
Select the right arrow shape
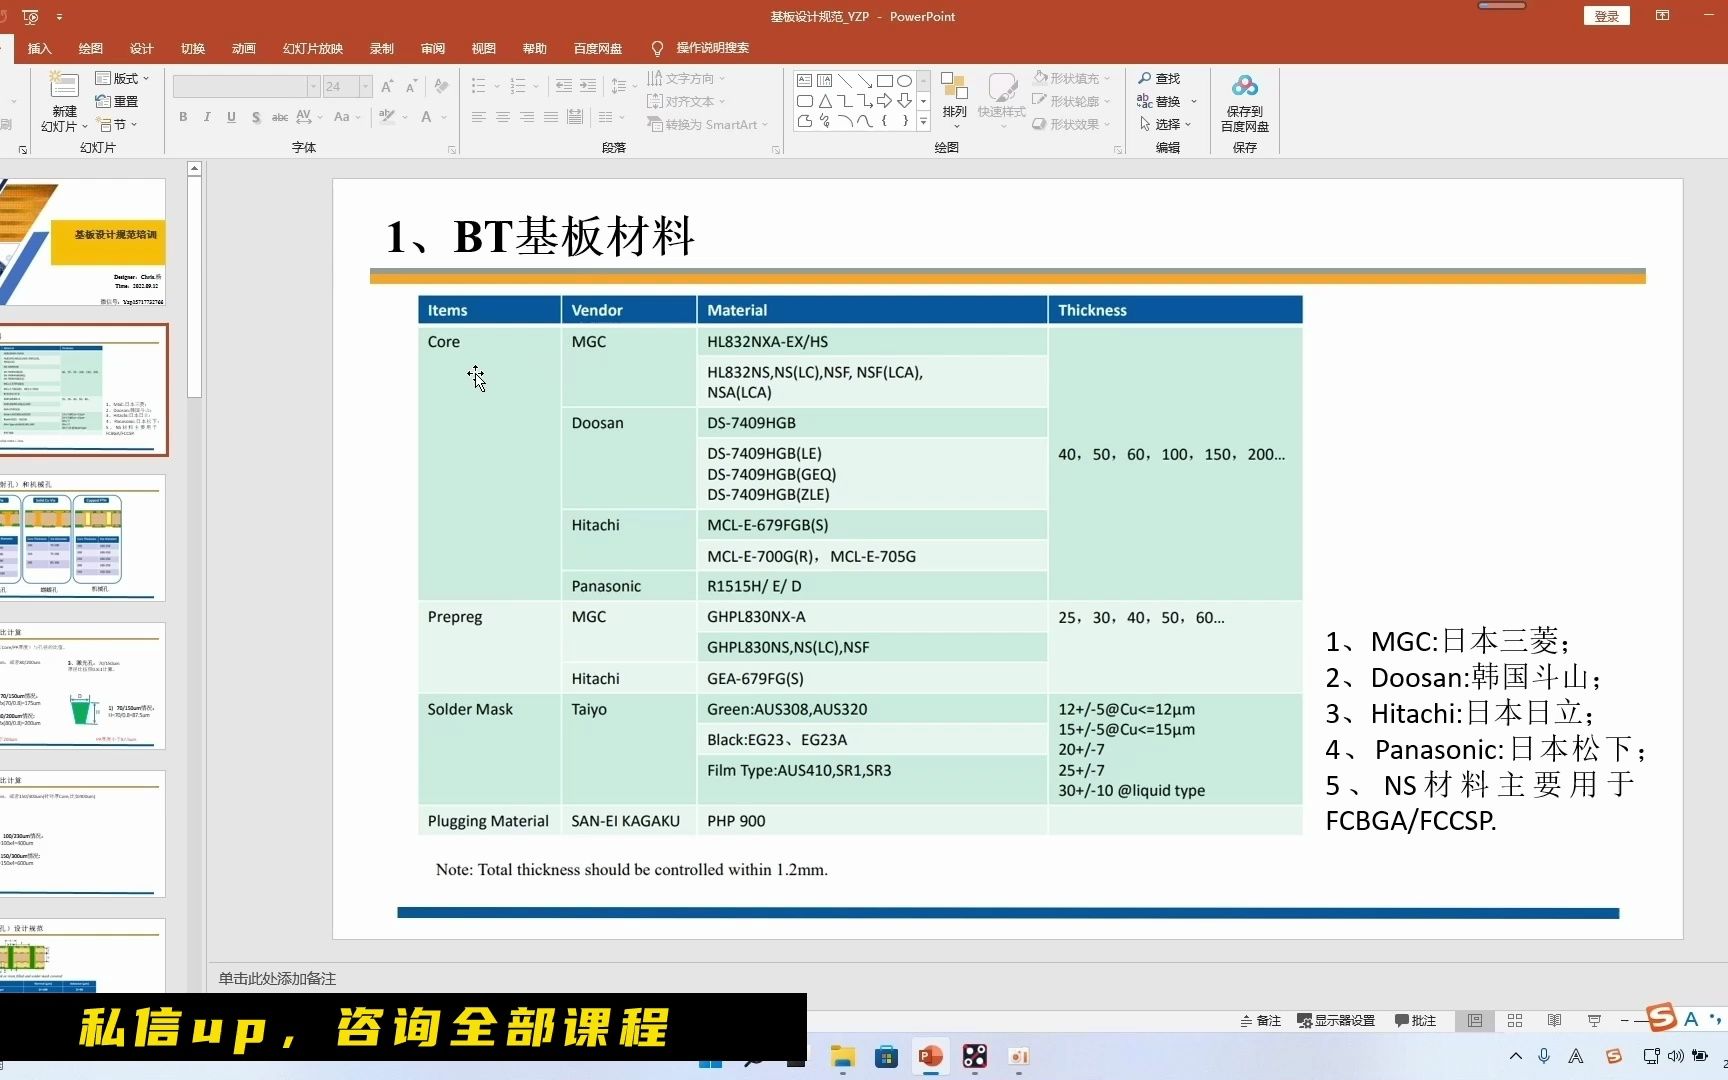pos(885,101)
